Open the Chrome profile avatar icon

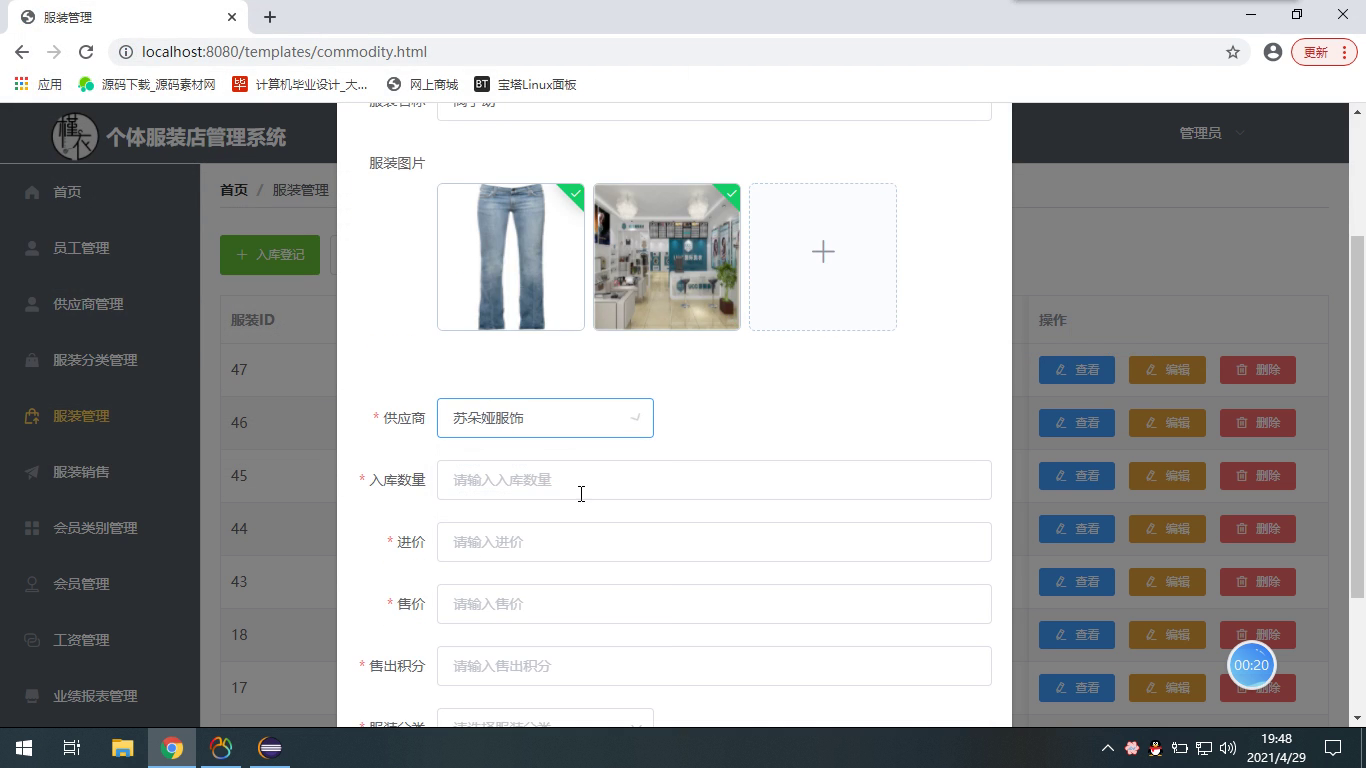[x=1273, y=52]
